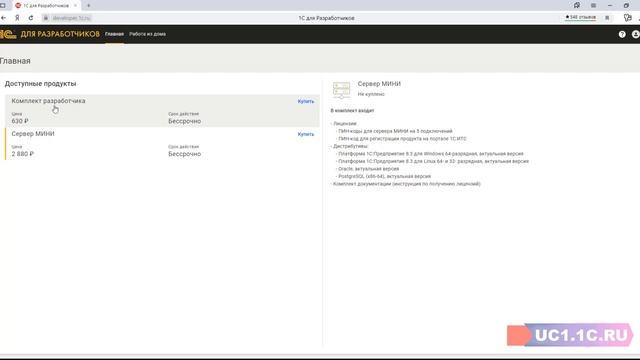640x360 pixels.
Task: Open the browser hamburger menu
Action: coord(593,5)
